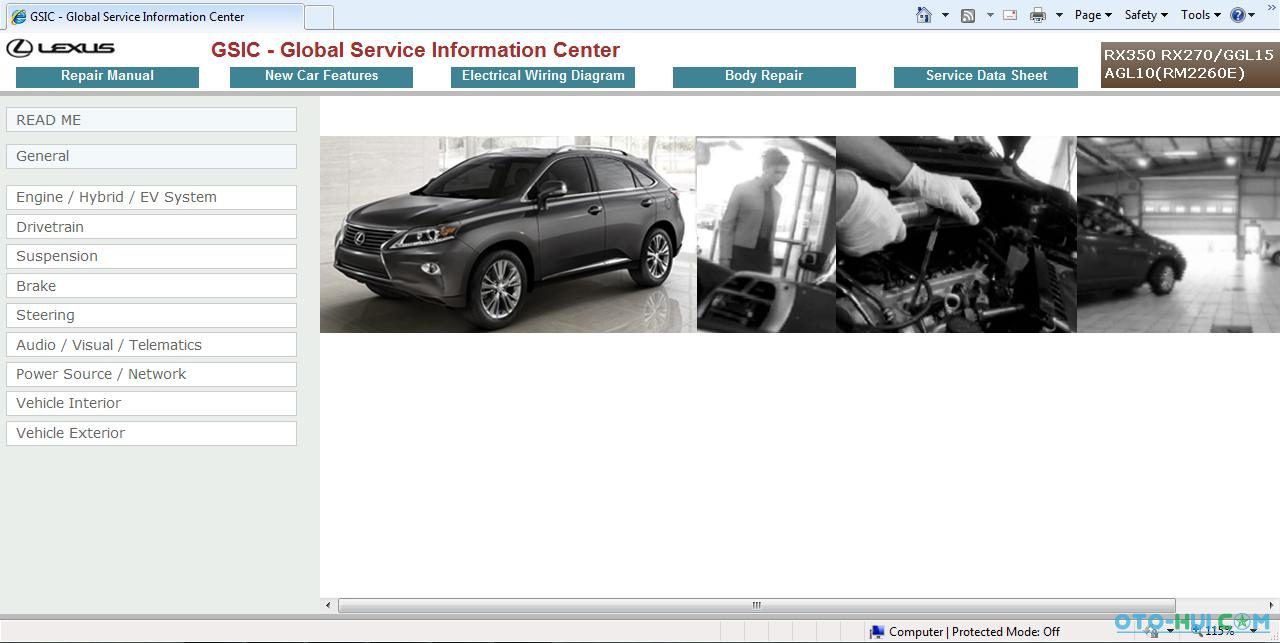Image resolution: width=1280 pixels, height=643 pixels.
Task: Click the Lexus RX car photo
Action: tap(508, 234)
